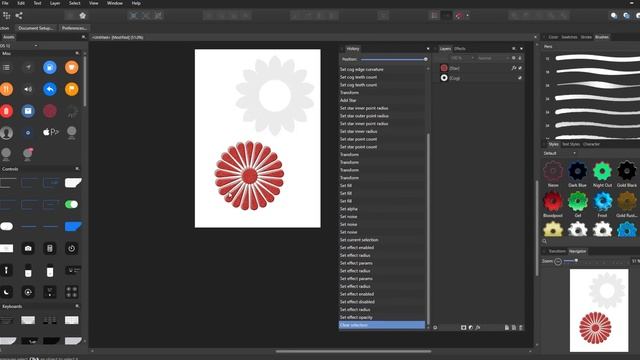The height and width of the screenshot is (360, 640).
Task: Click the moon asset icon
Action: click(6, 292)
